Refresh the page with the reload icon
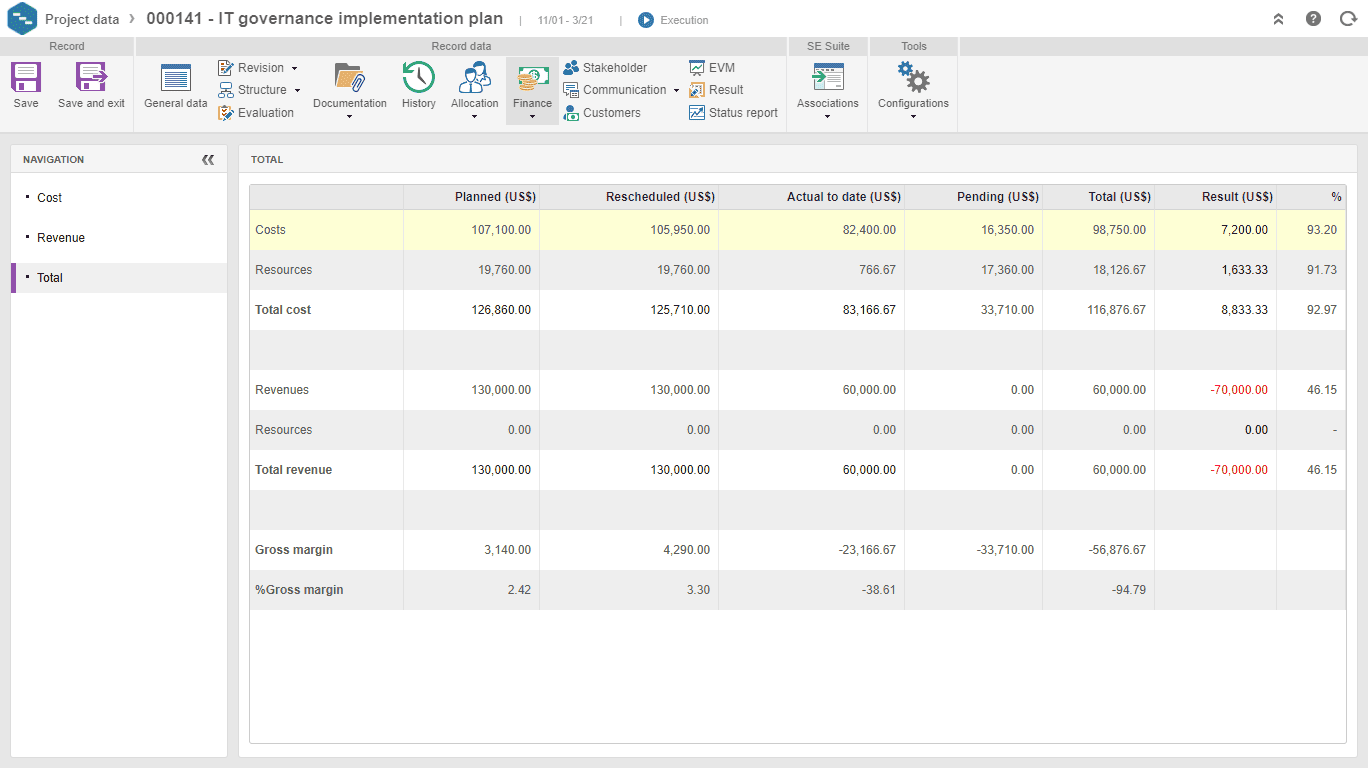 pos(1347,19)
